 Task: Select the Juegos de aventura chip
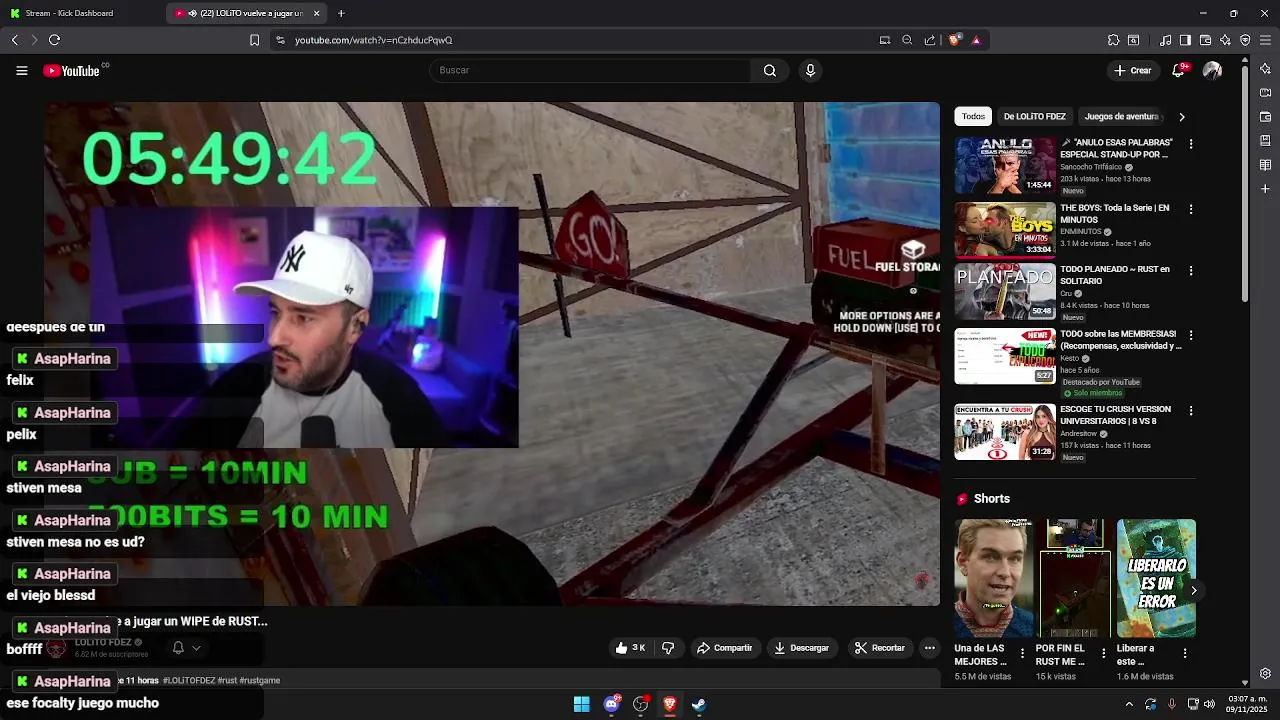pos(1121,116)
